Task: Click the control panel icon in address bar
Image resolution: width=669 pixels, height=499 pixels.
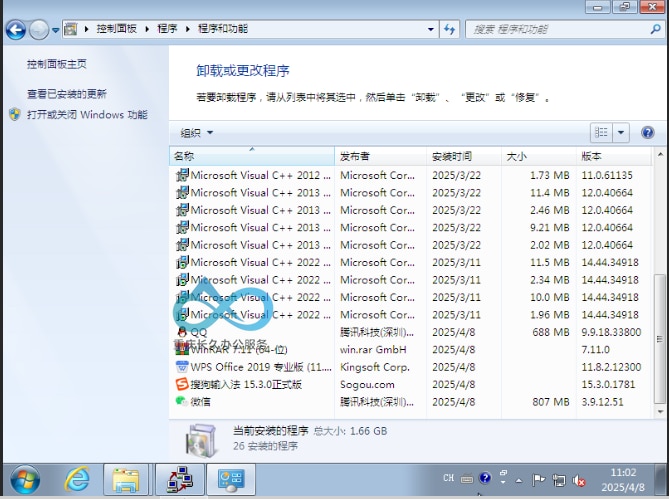Action: [x=71, y=29]
